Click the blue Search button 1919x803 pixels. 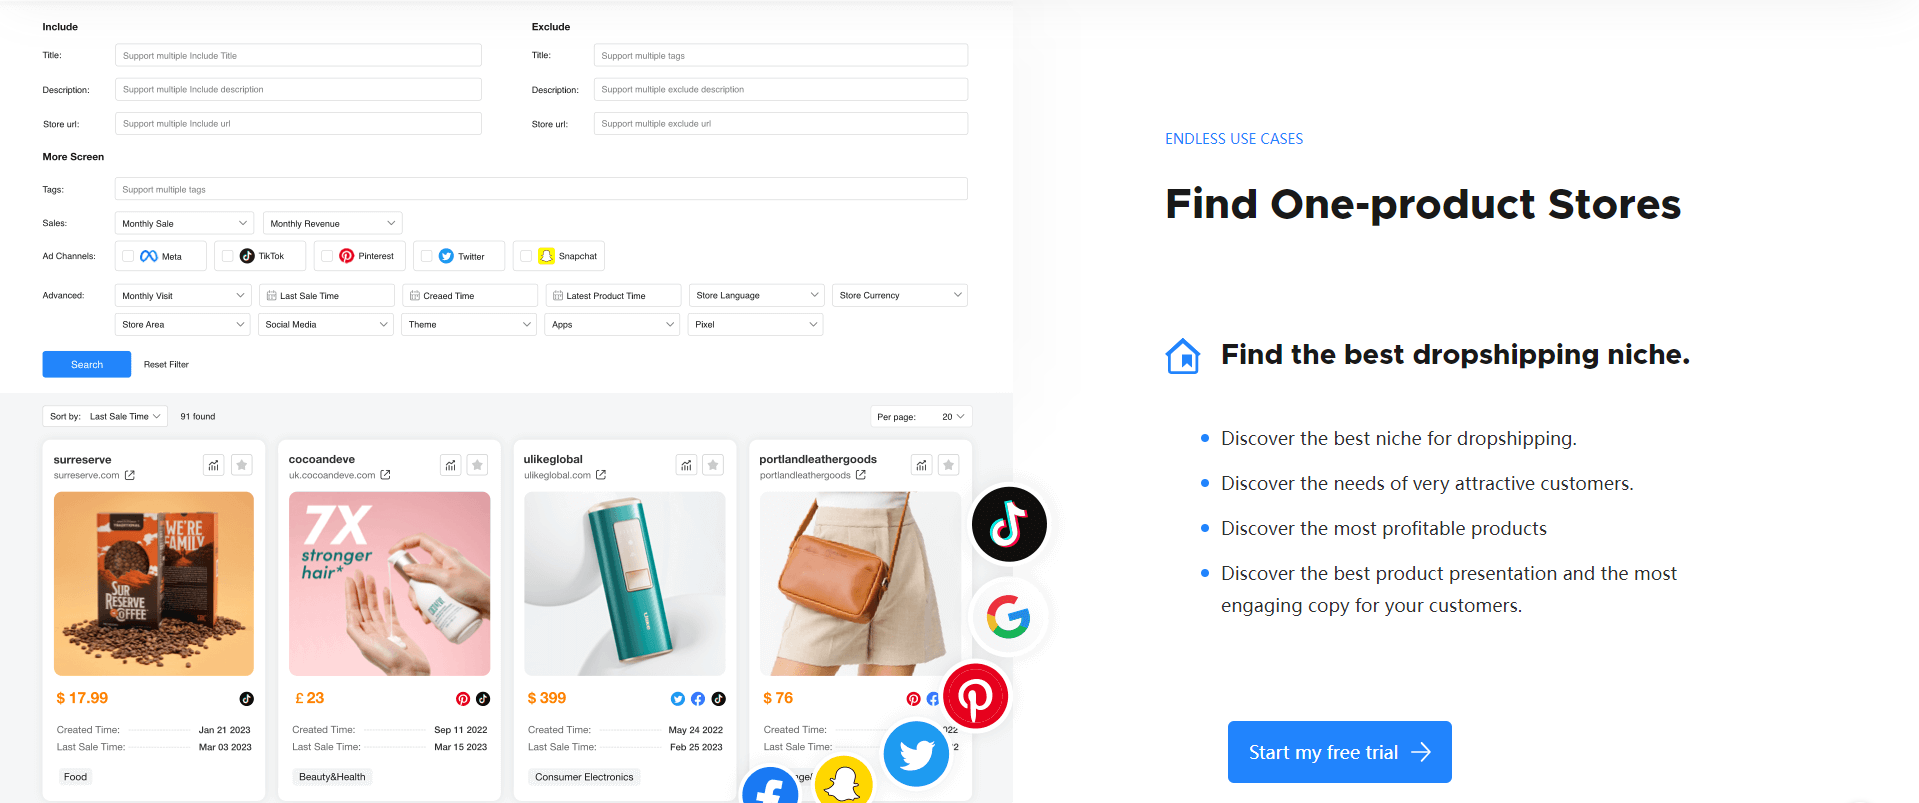pyautogui.click(x=87, y=364)
